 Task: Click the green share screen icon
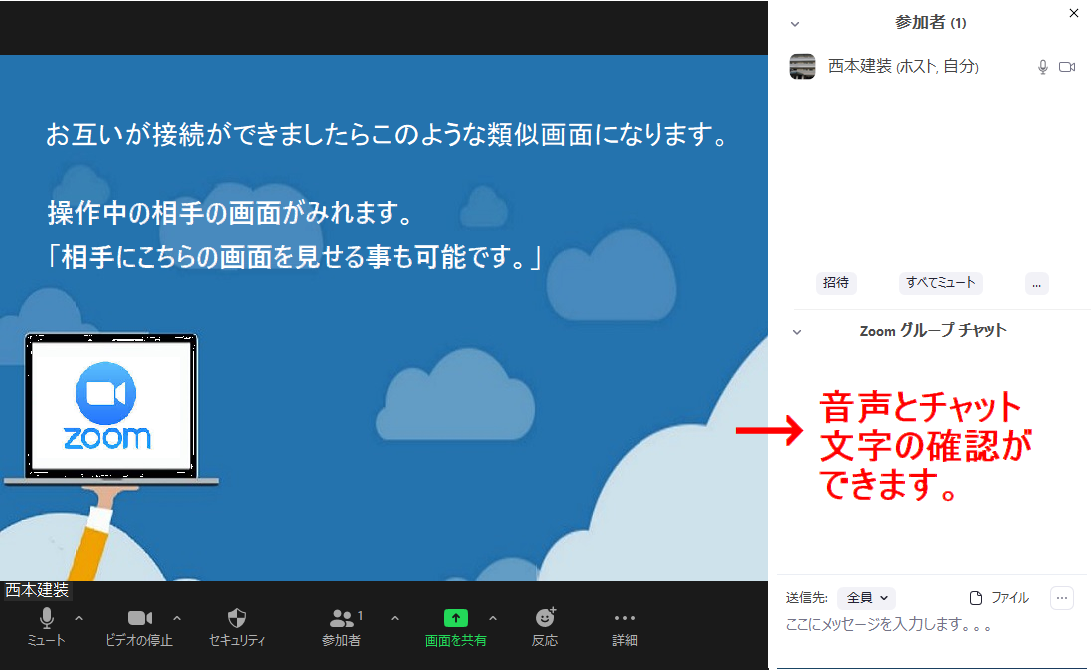(x=456, y=619)
